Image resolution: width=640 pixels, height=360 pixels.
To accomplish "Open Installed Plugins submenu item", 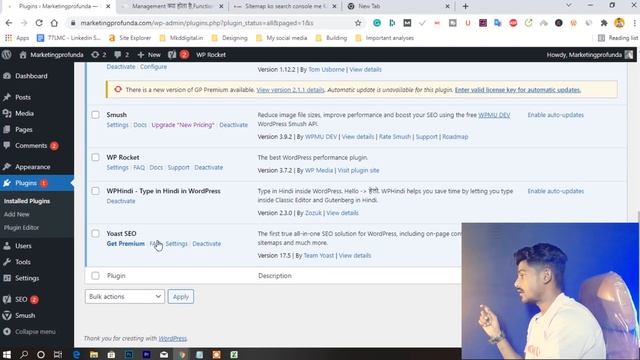I will point(27,201).
